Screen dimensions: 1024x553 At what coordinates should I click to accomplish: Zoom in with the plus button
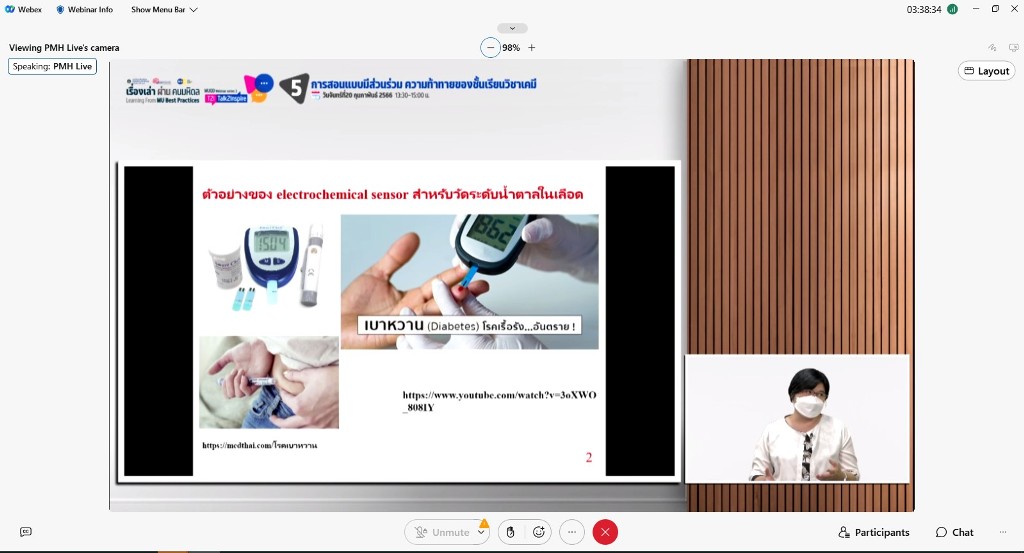pos(532,47)
